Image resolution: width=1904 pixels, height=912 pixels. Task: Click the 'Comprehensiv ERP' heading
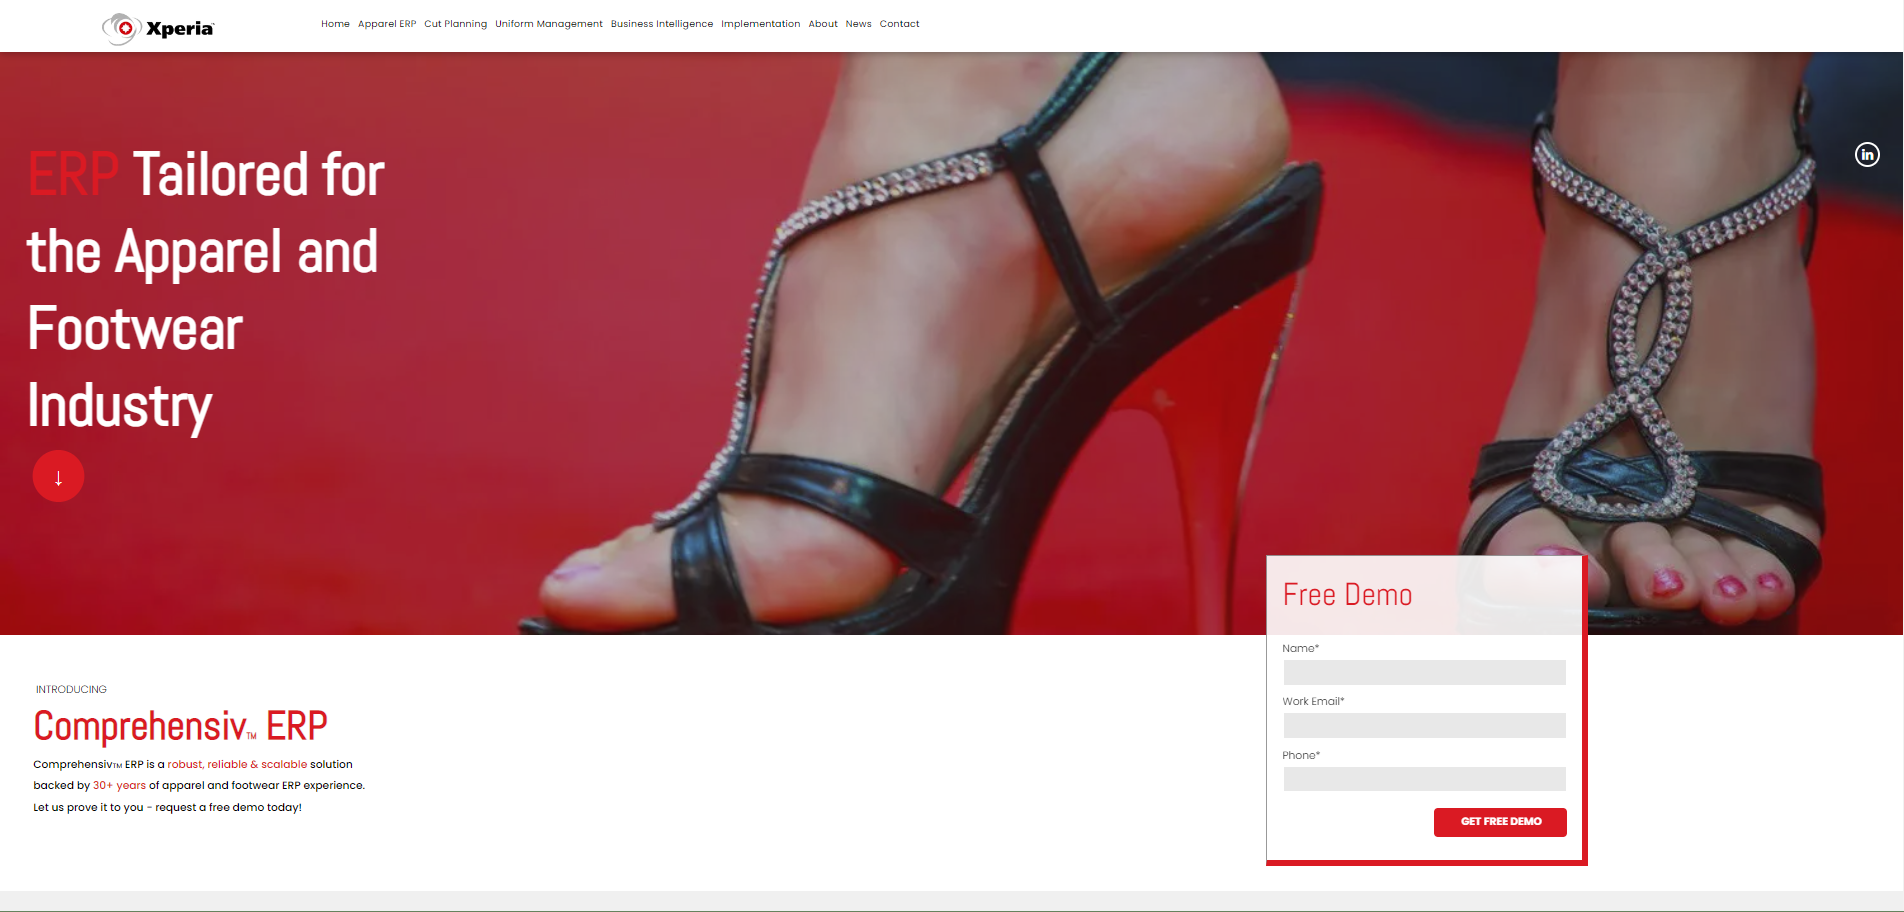[180, 726]
